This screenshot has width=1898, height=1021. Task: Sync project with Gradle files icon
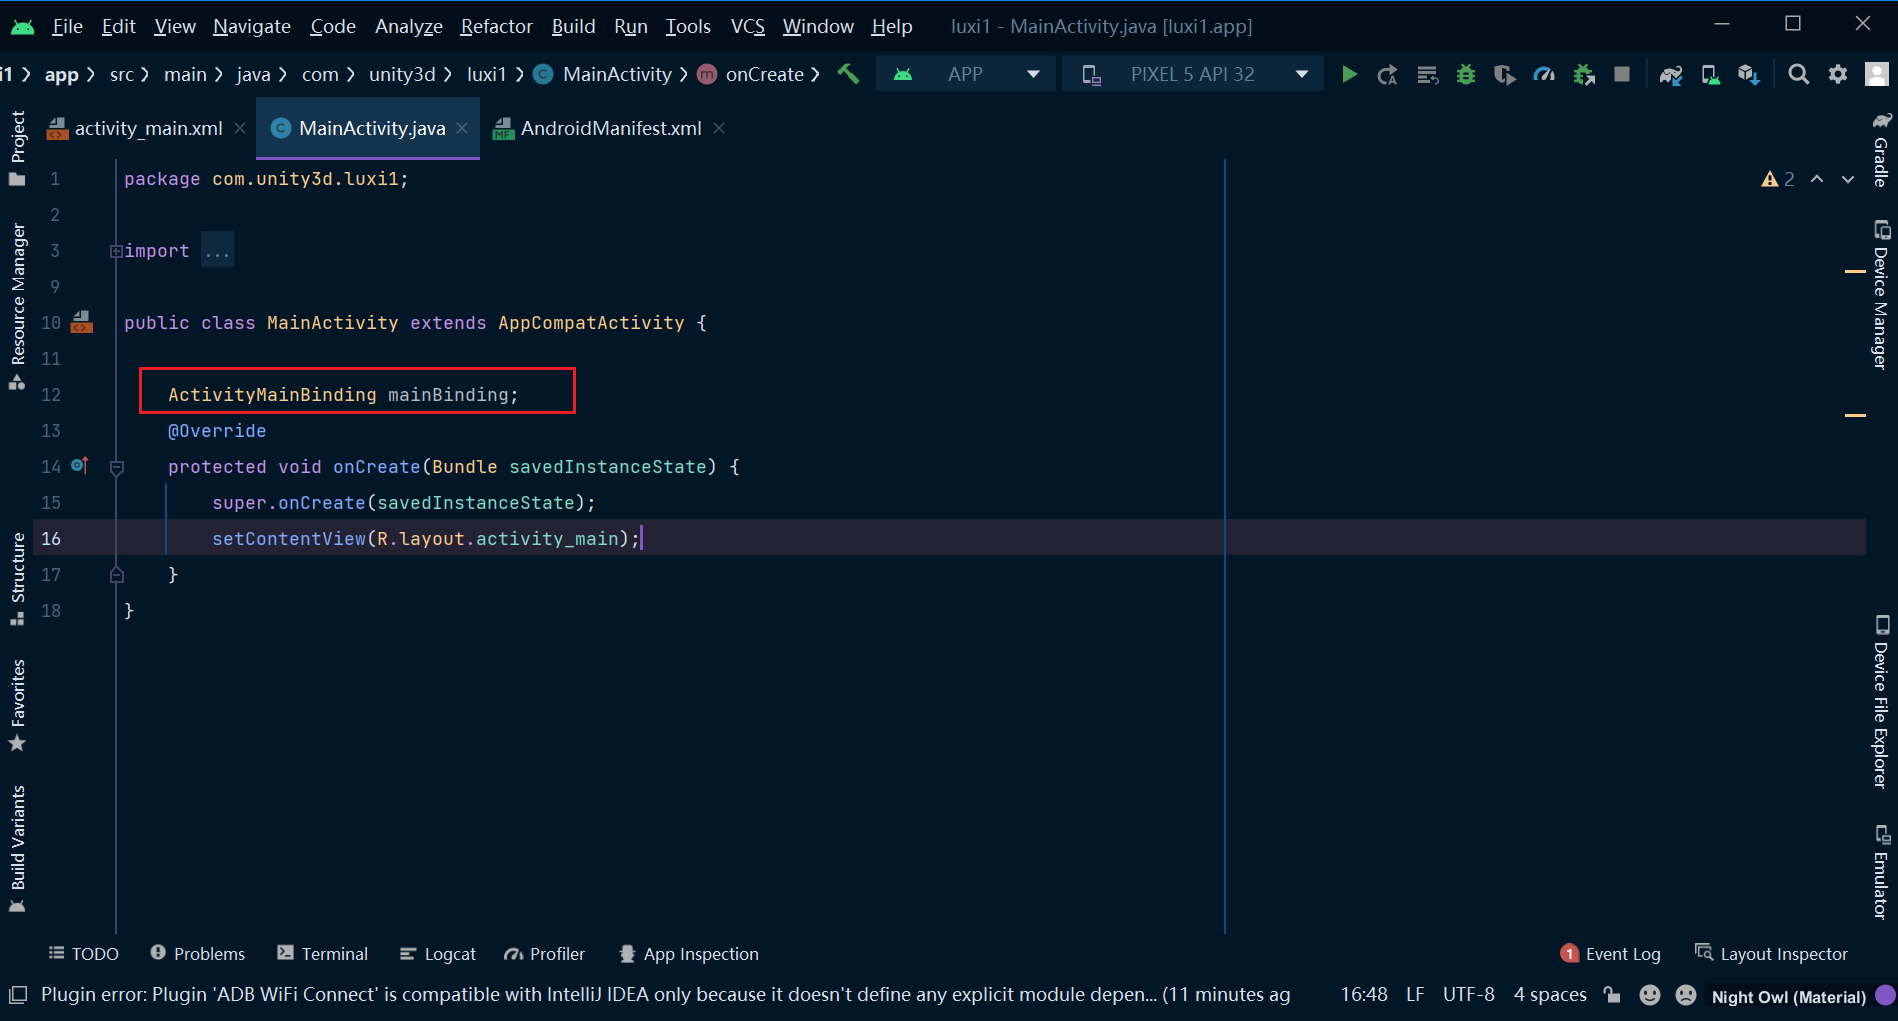click(1671, 74)
